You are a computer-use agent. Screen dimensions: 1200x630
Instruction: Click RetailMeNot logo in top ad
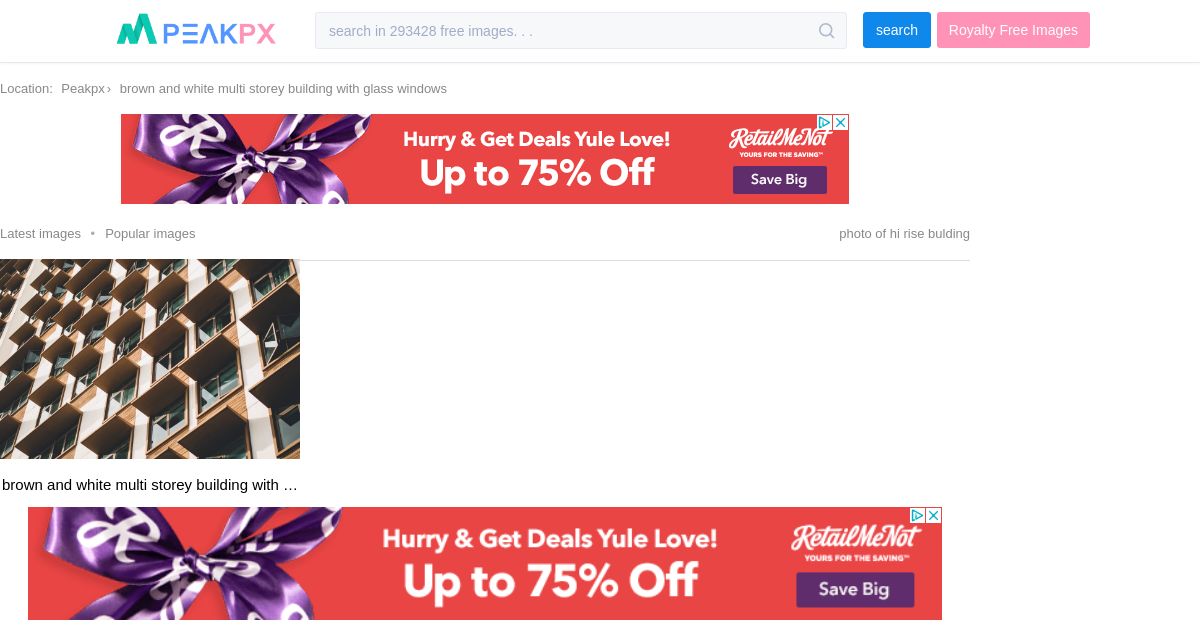pyautogui.click(x=780, y=141)
